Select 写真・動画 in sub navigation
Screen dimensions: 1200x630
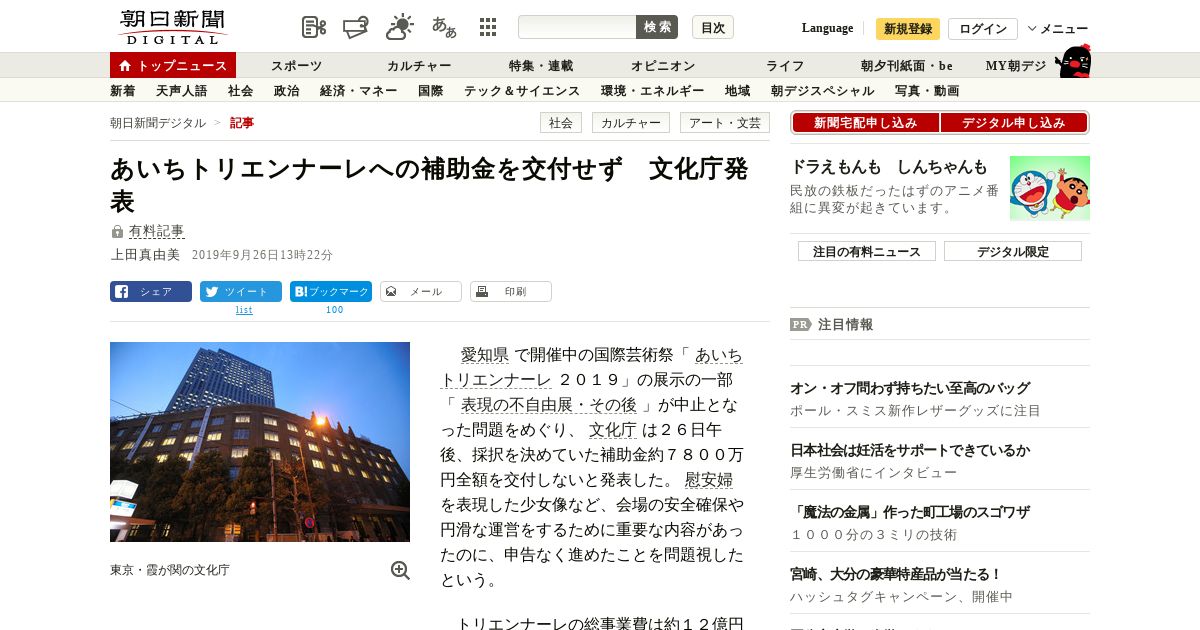point(927,91)
